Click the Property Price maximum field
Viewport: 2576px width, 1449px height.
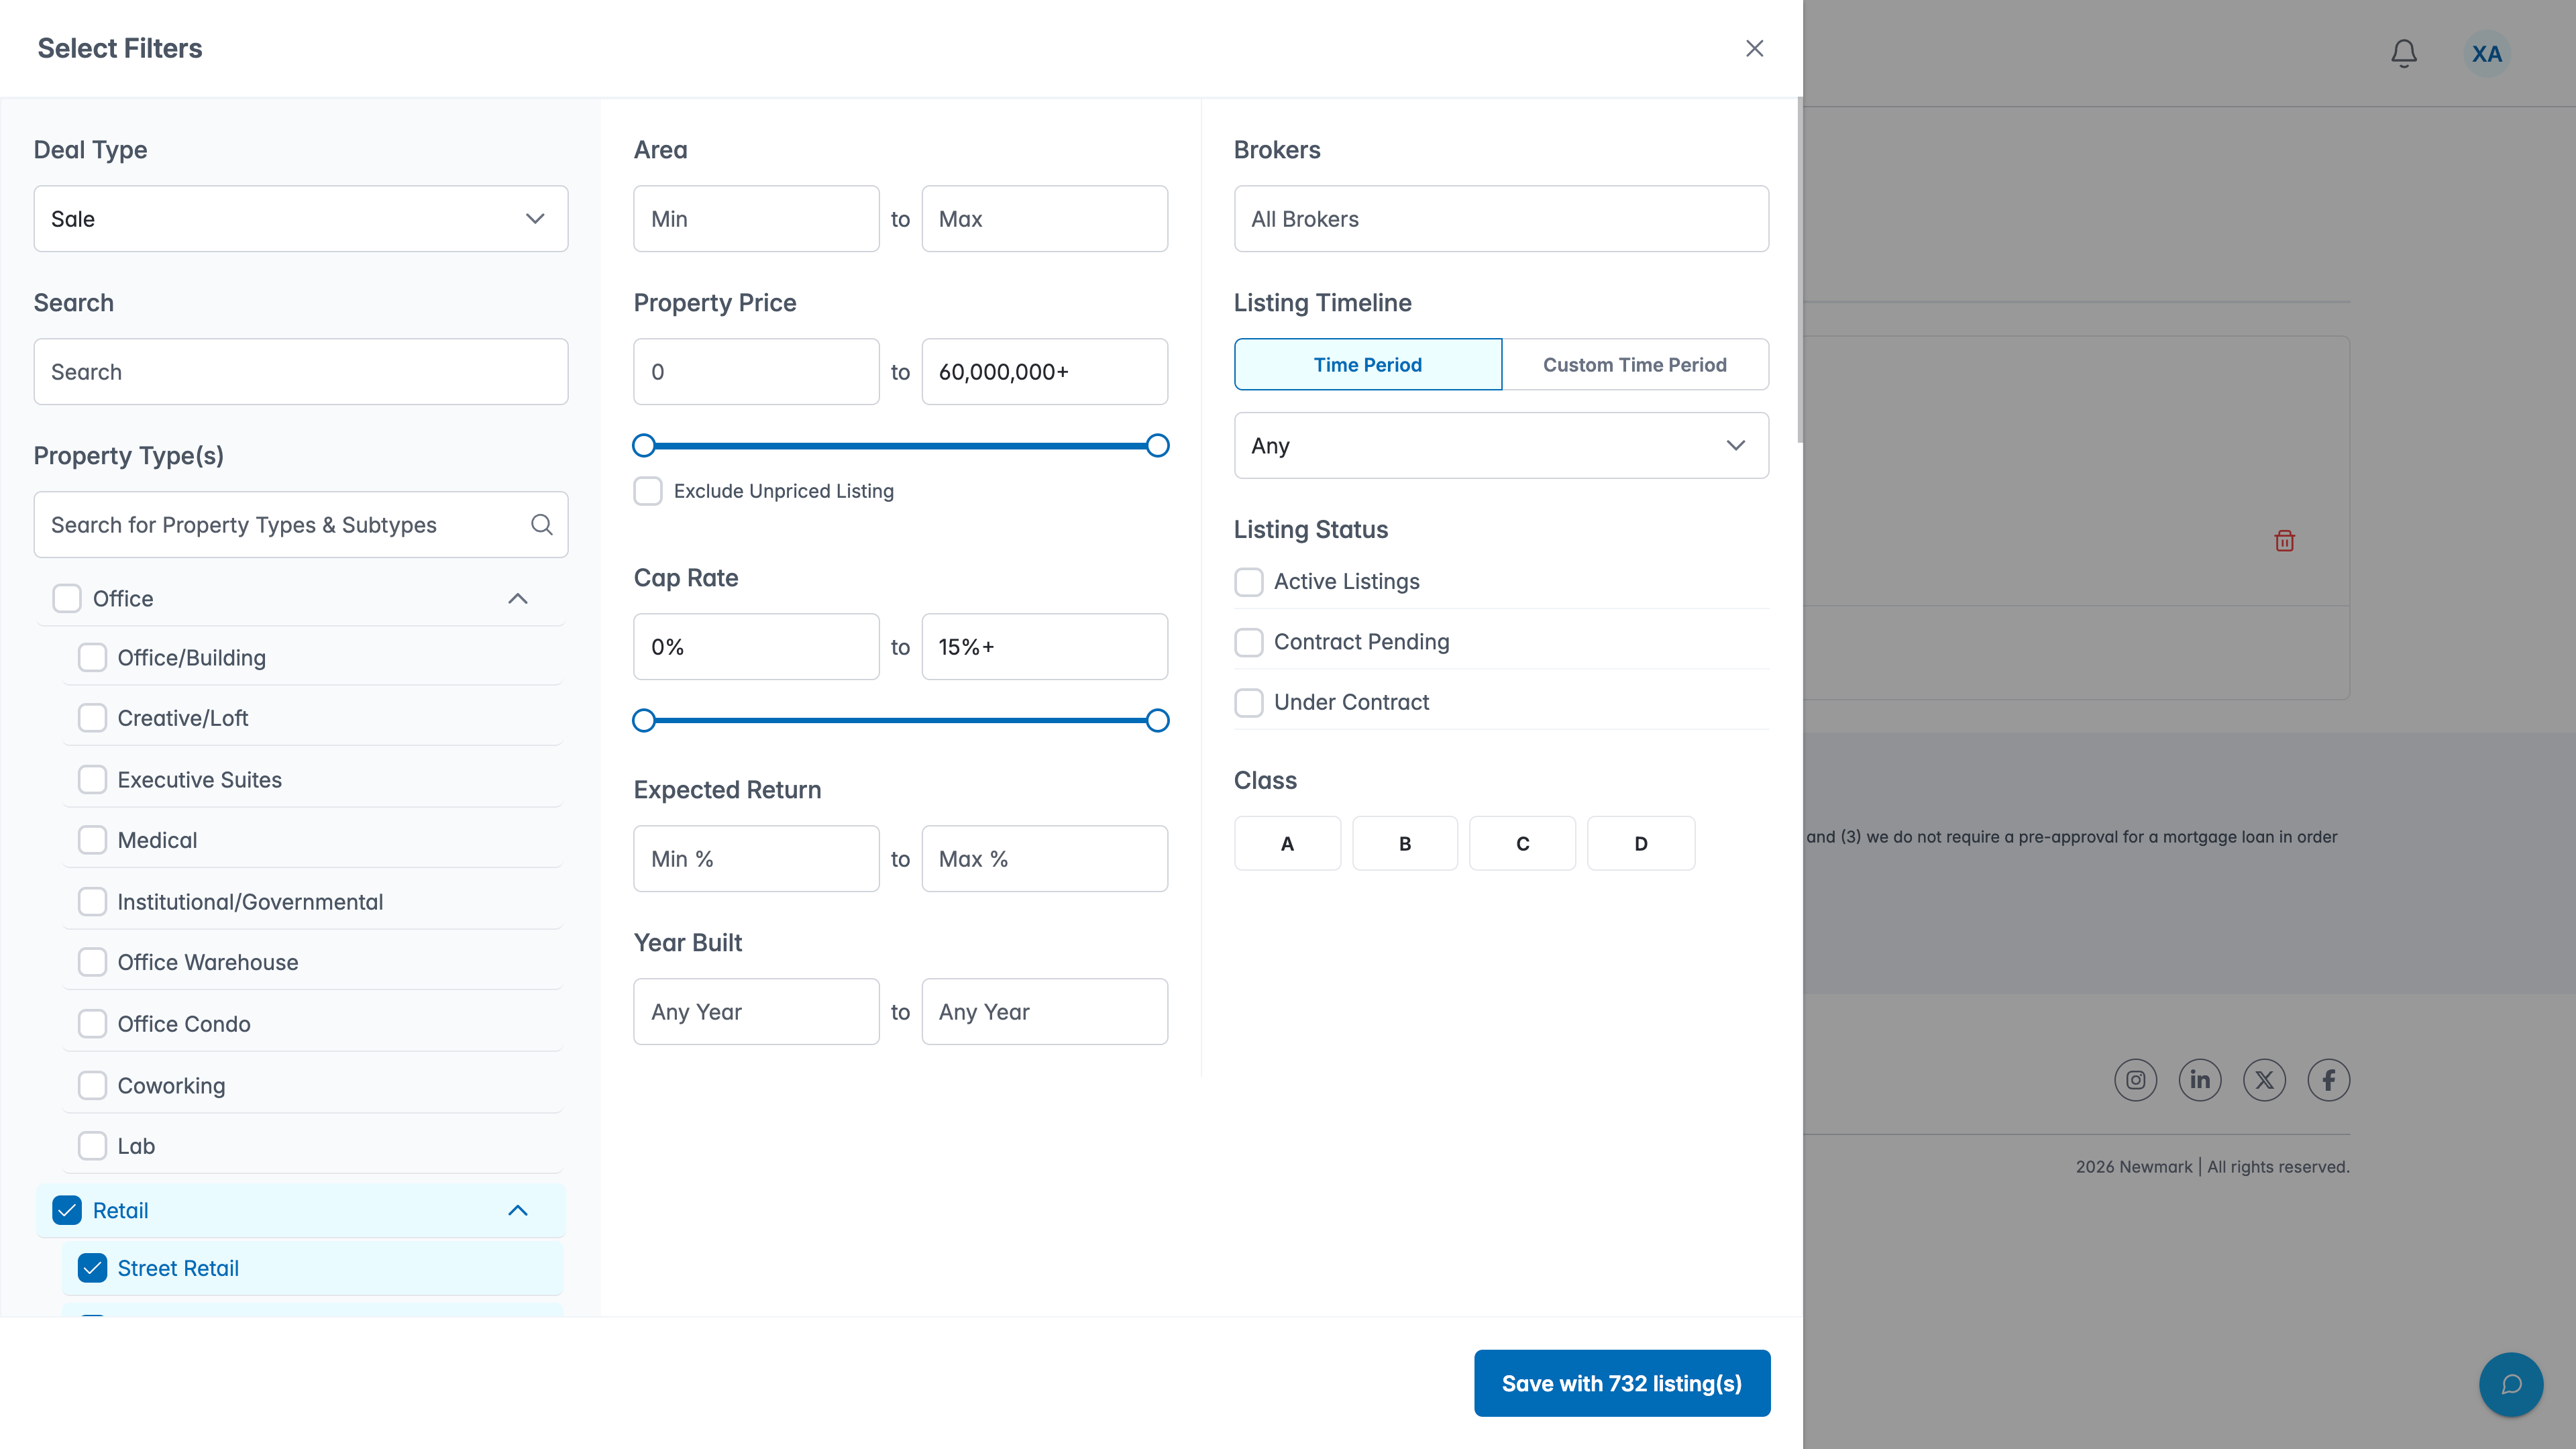(1044, 371)
